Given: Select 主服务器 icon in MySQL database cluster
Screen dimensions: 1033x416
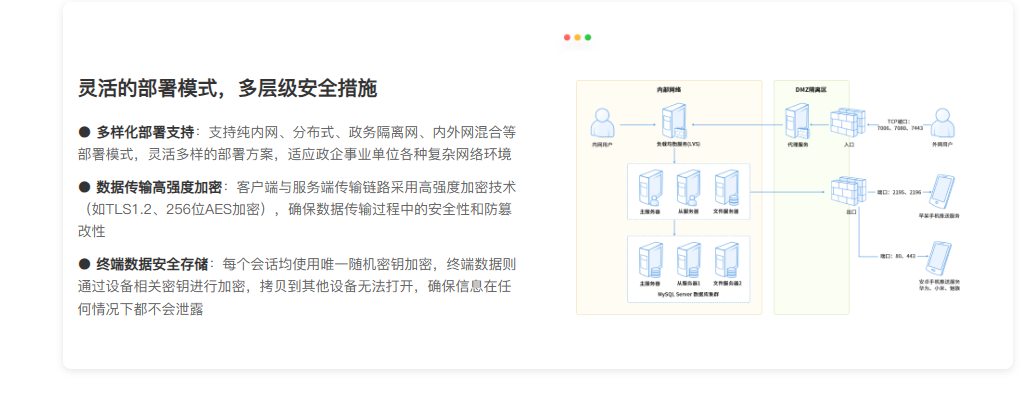Looking at the screenshot, I should 651,260.
